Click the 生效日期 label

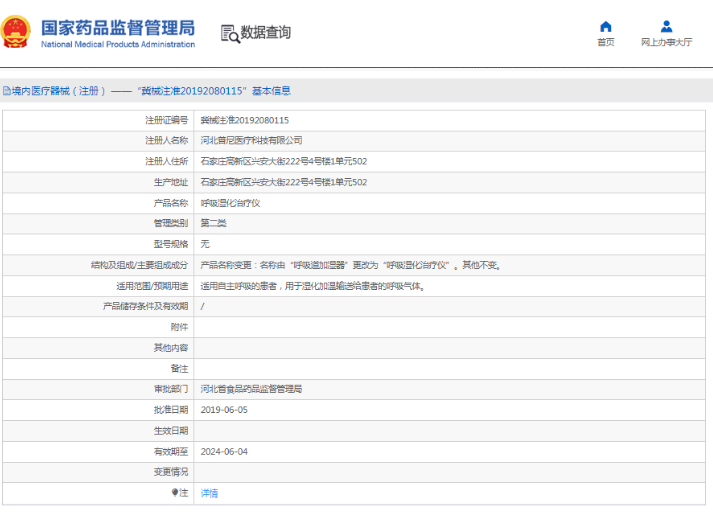click(x=171, y=431)
